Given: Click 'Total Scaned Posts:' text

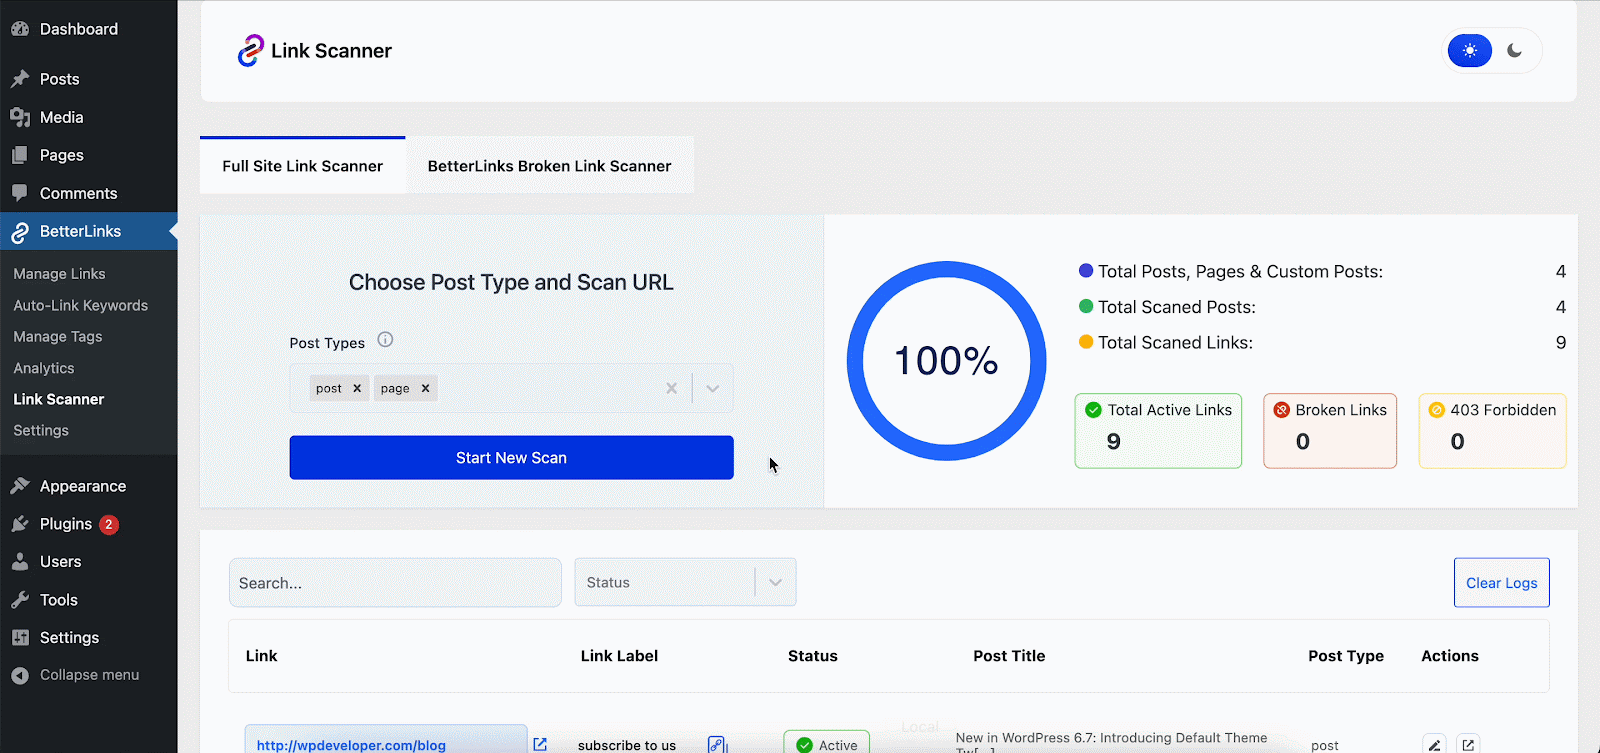Looking at the screenshot, I should pos(1177,307).
